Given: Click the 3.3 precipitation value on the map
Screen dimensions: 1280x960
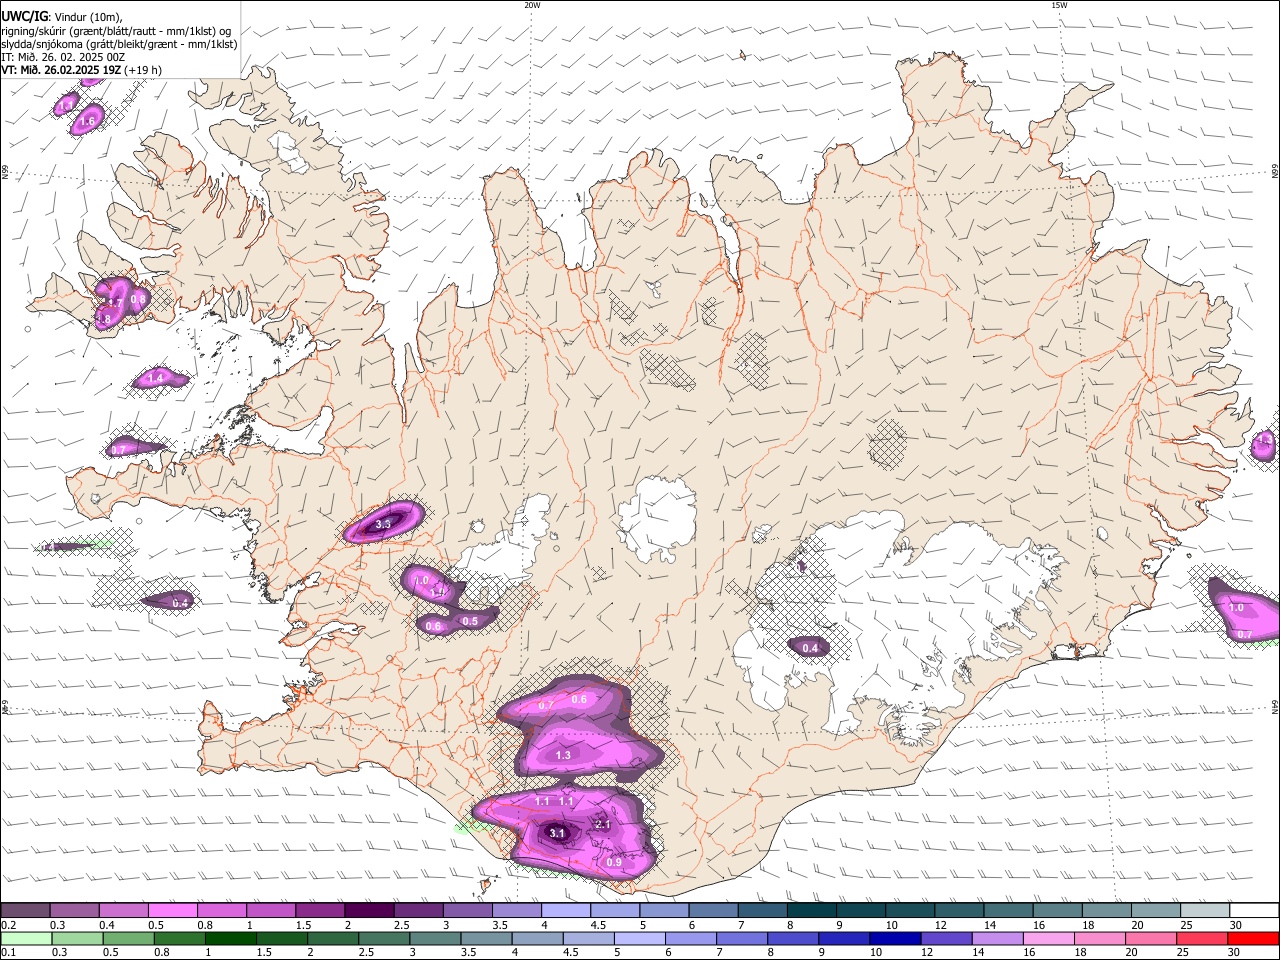Looking at the screenshot, I should pos(383,524).
